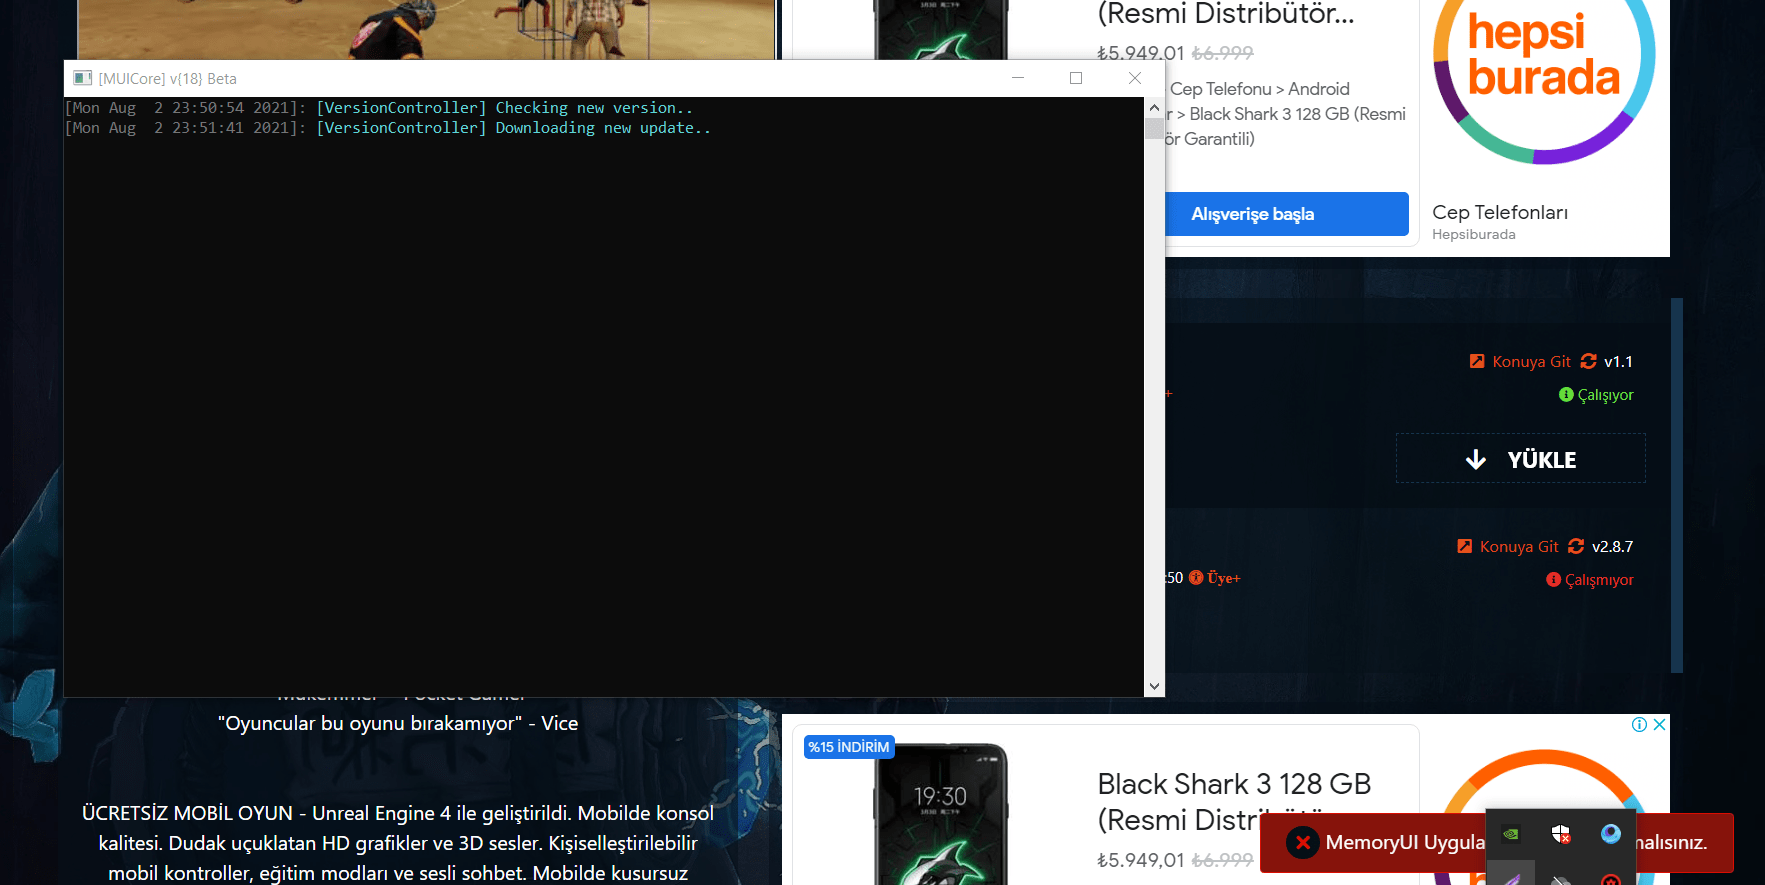Click the '₺5.949,01' price in bottom ad
The height and width of the screenshot is (885, 1765).
click(x=1141, y=860)
